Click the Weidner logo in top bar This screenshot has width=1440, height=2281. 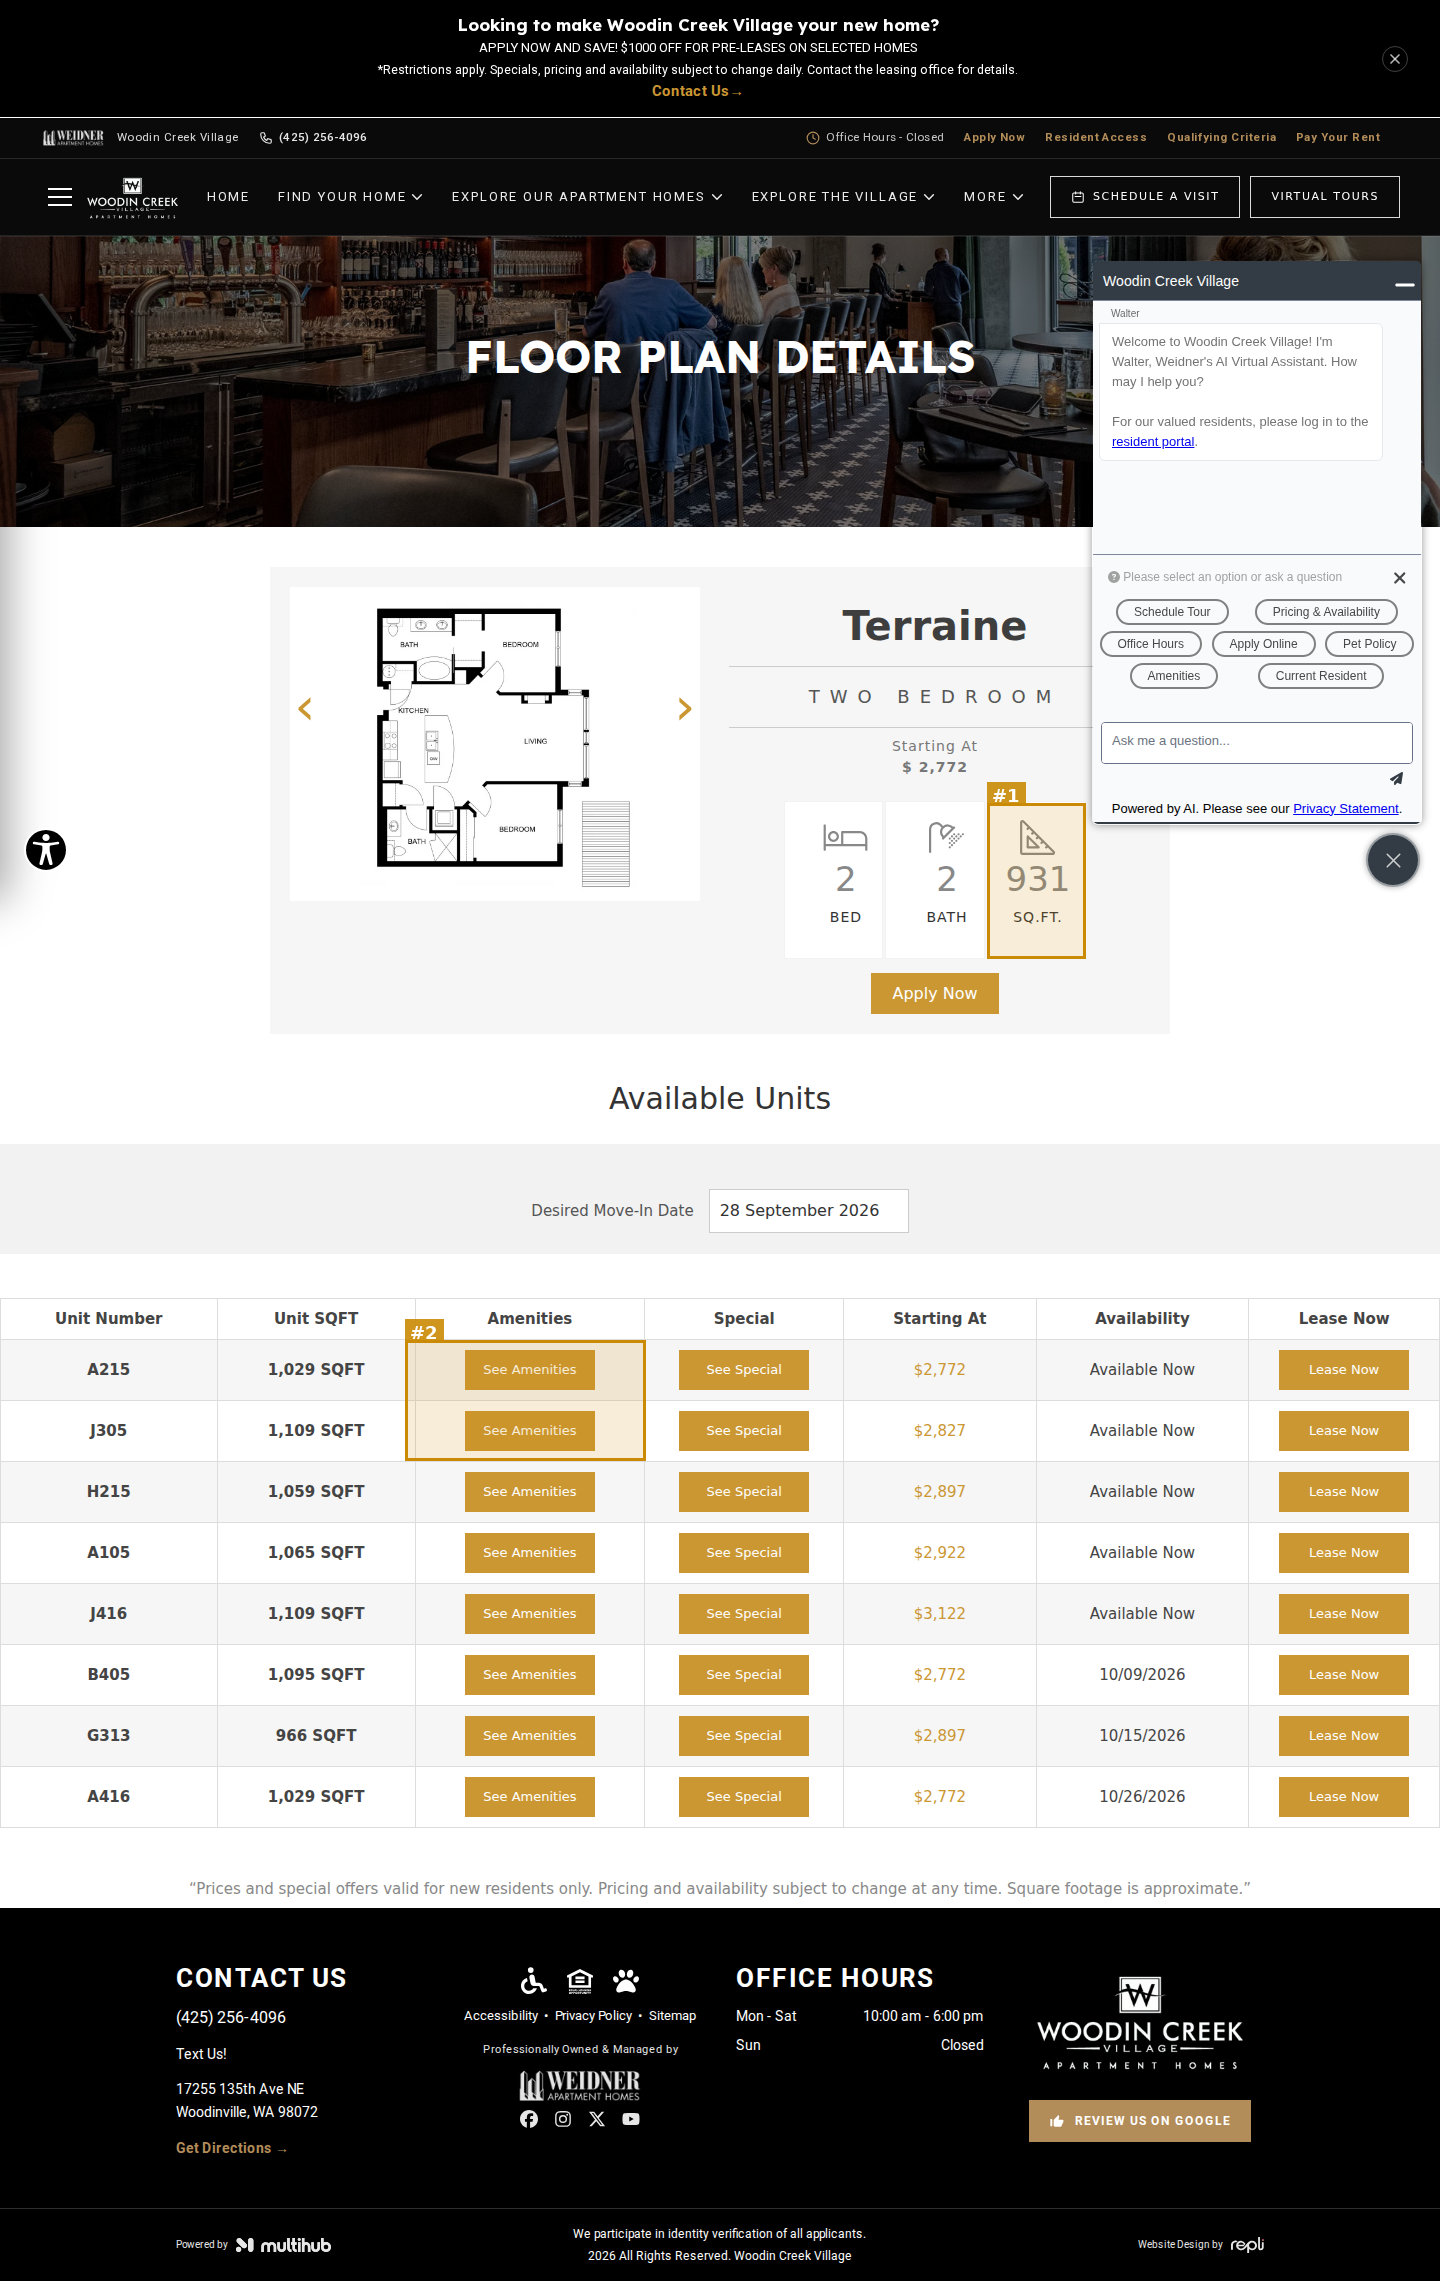coord(73,138)
